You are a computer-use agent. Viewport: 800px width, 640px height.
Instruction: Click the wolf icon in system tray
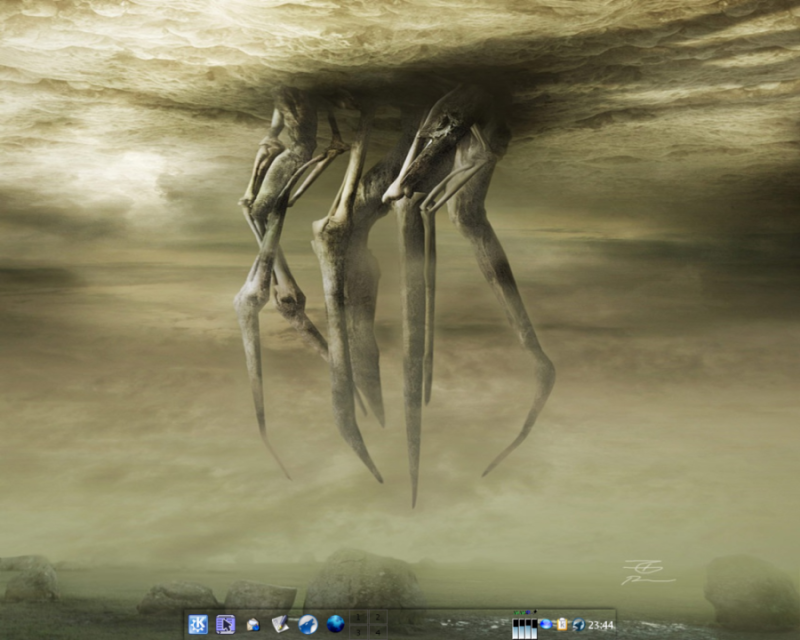pyautogui.click(x=579, y=625)
